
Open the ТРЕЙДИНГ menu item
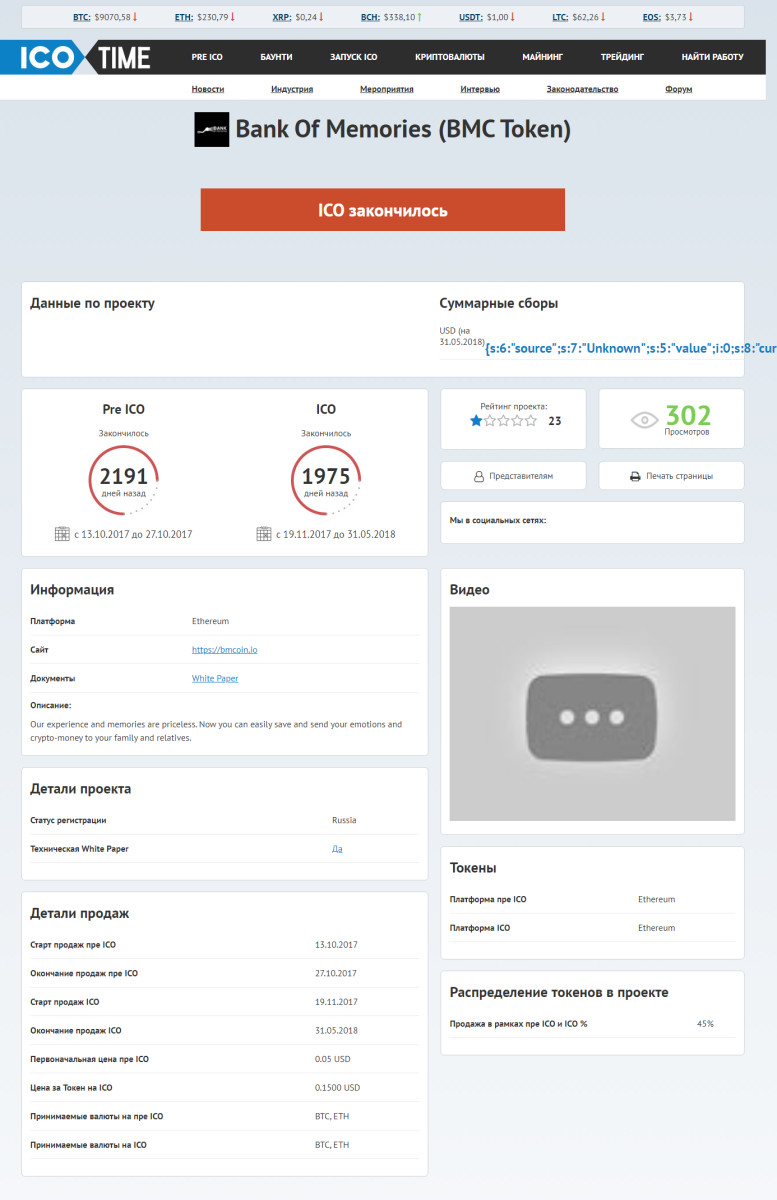pyautogui.click(x=622, y=58)
